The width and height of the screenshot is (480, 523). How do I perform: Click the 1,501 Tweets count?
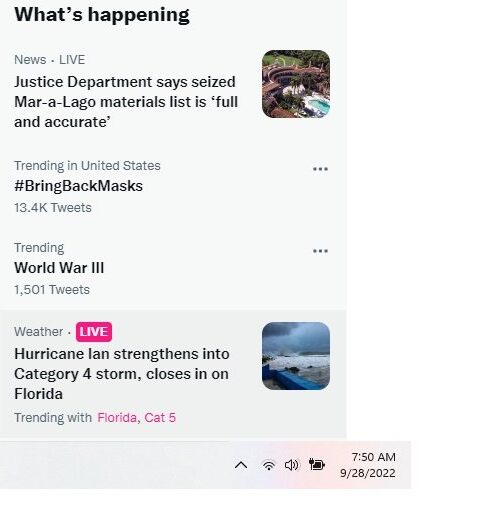(52, 290)
